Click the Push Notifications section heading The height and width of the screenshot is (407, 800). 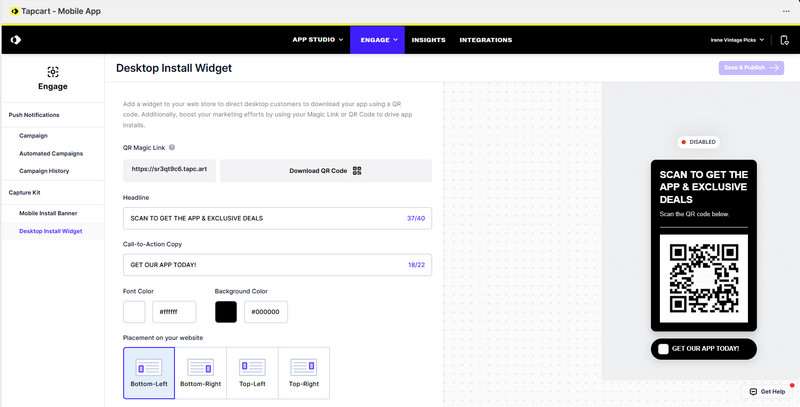pos(34,115)
